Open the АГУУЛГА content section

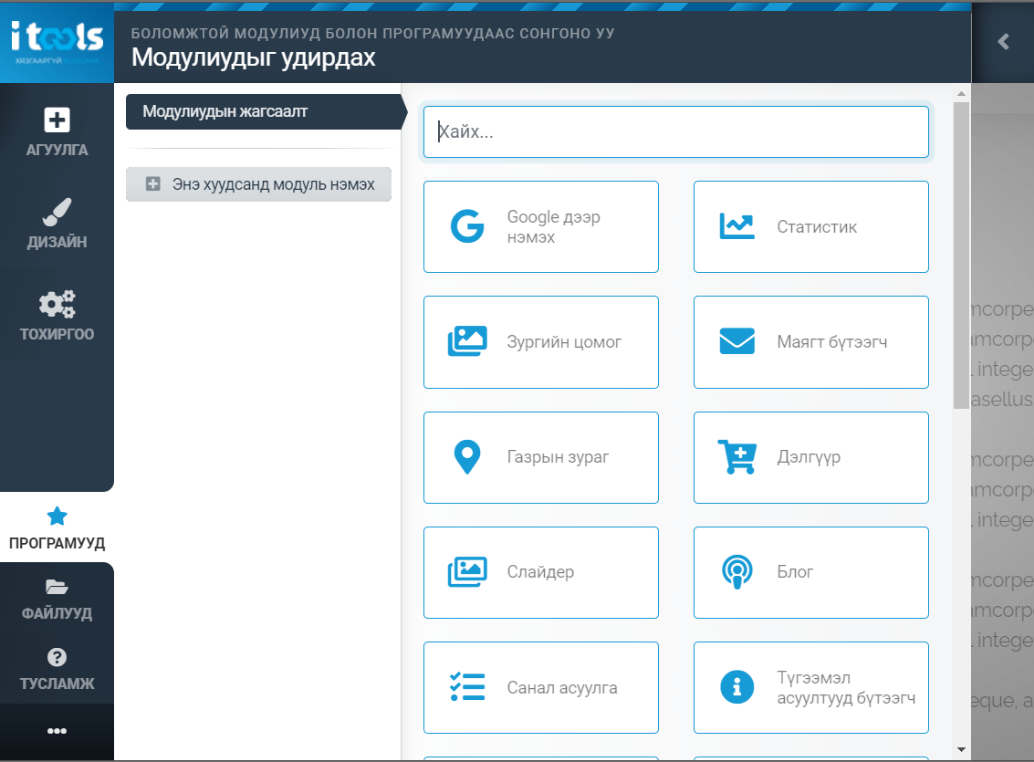(57, 132)
